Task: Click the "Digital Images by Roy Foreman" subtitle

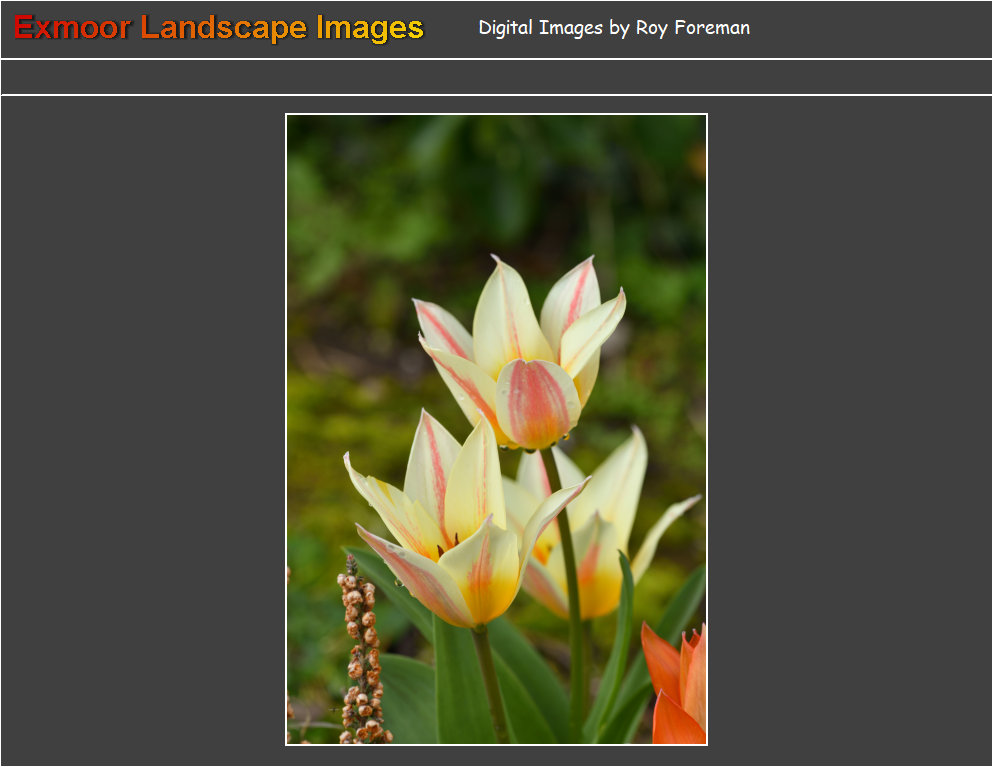Action: pos(614,28)
